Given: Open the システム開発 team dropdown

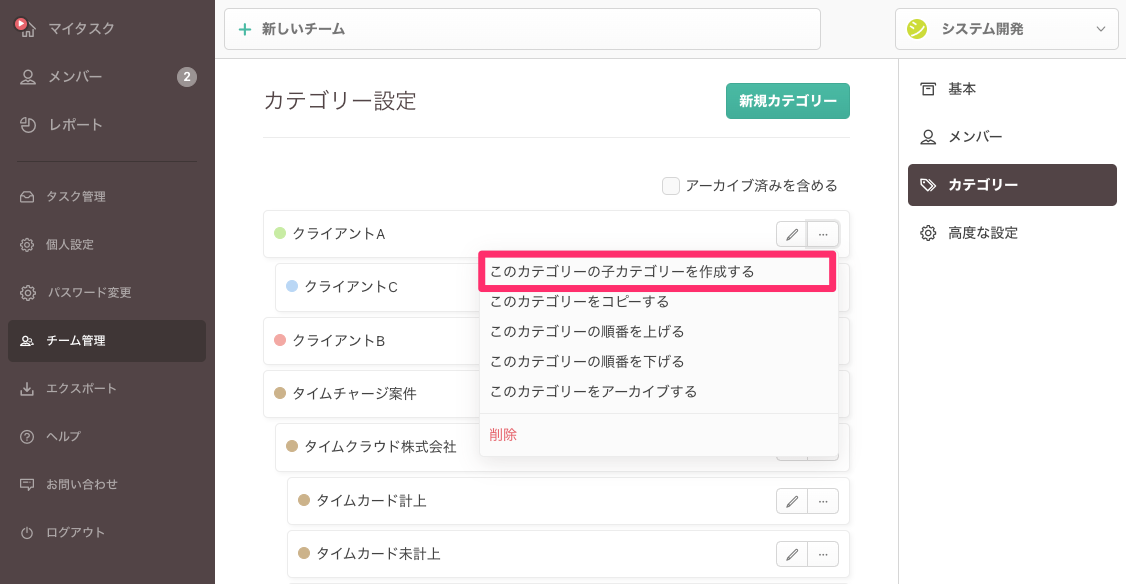Looking at the screenshot, I should 1006,29.
